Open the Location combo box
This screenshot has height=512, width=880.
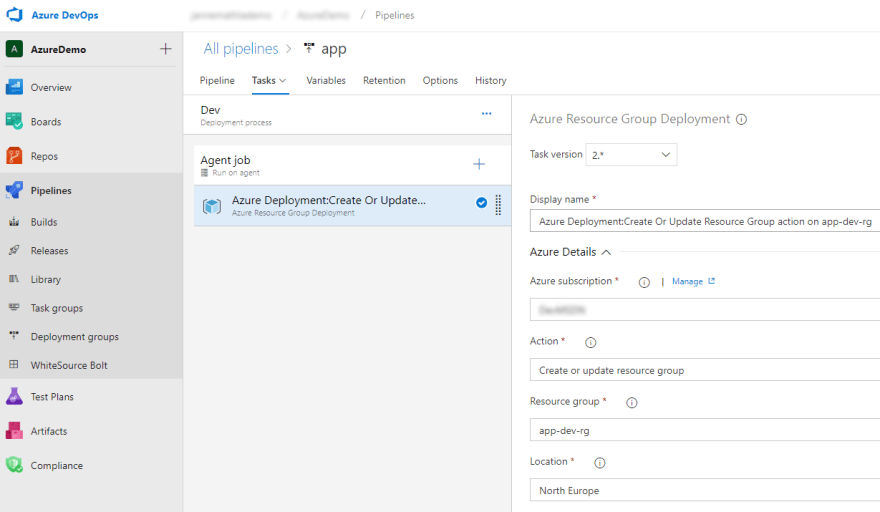[x=705, y=490]
